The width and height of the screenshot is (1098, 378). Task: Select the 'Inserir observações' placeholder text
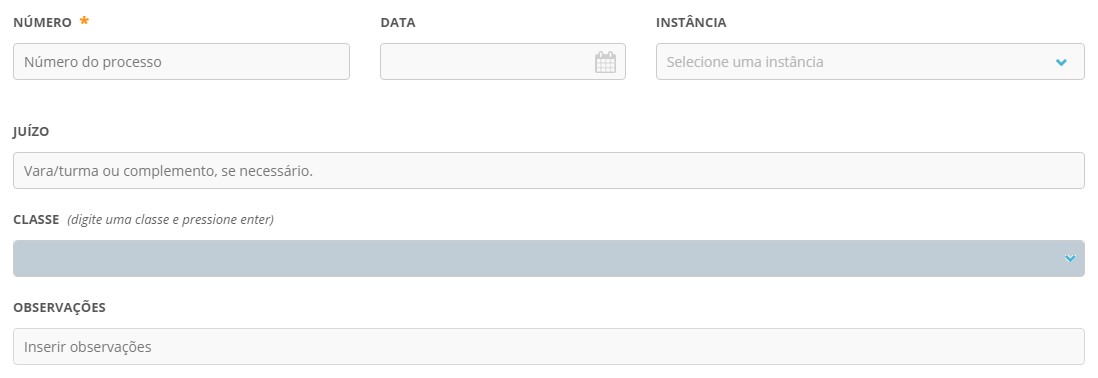pos(88,346)
